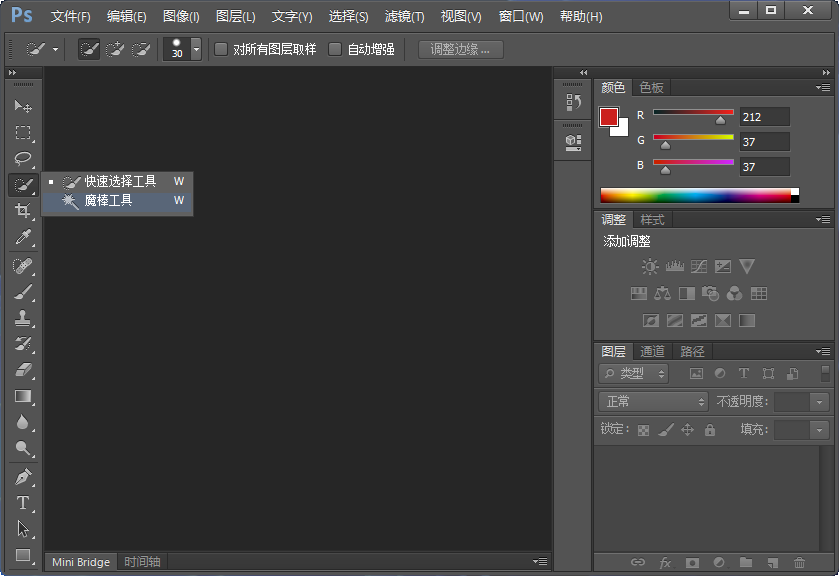Open the brush size picker dropdown
Image resolution: width=839 pixels, height=576 pixels.
click(x=196, y=49)
